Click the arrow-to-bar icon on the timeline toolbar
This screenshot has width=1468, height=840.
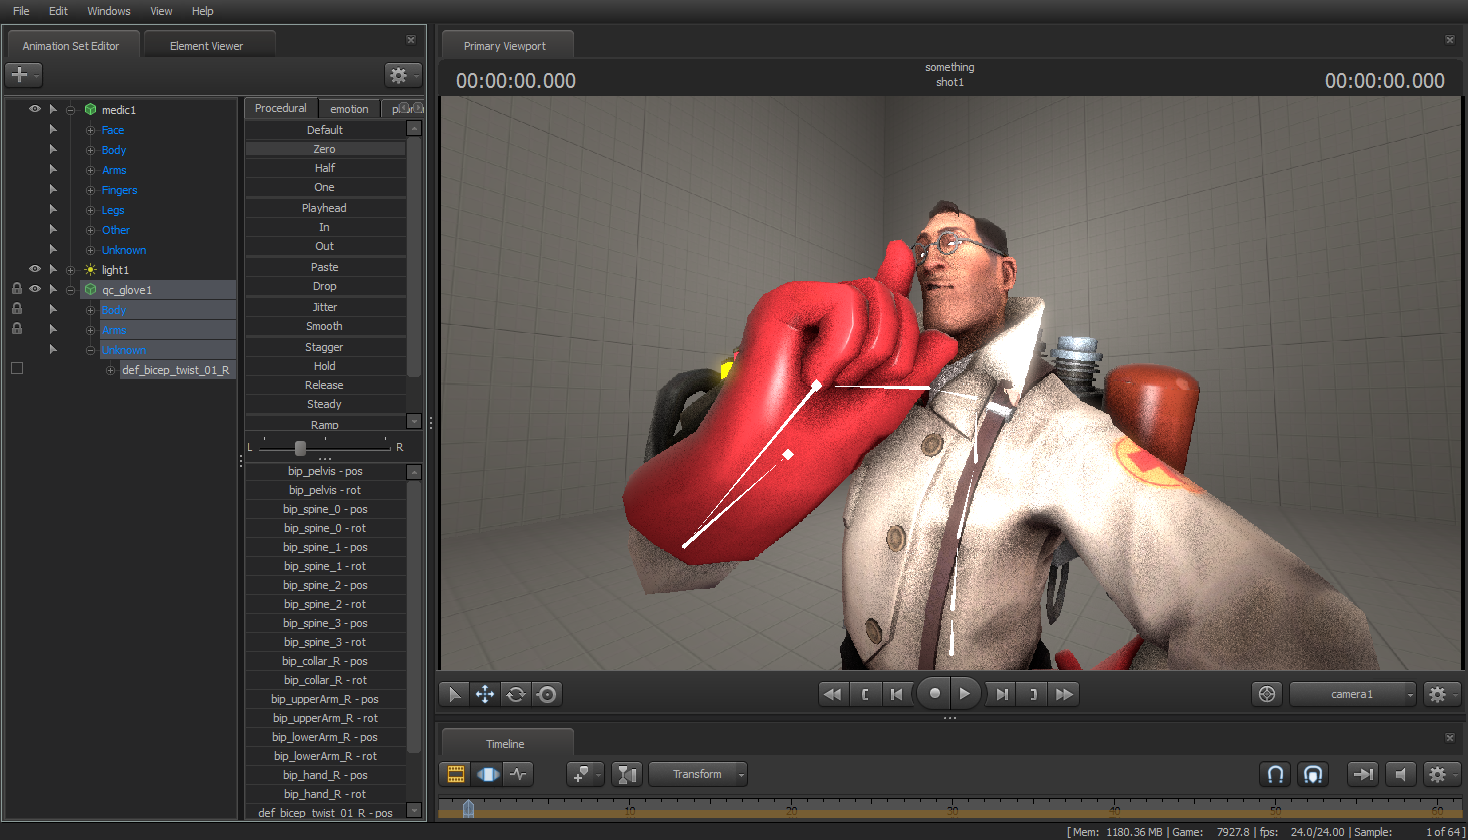(1362, 774)
